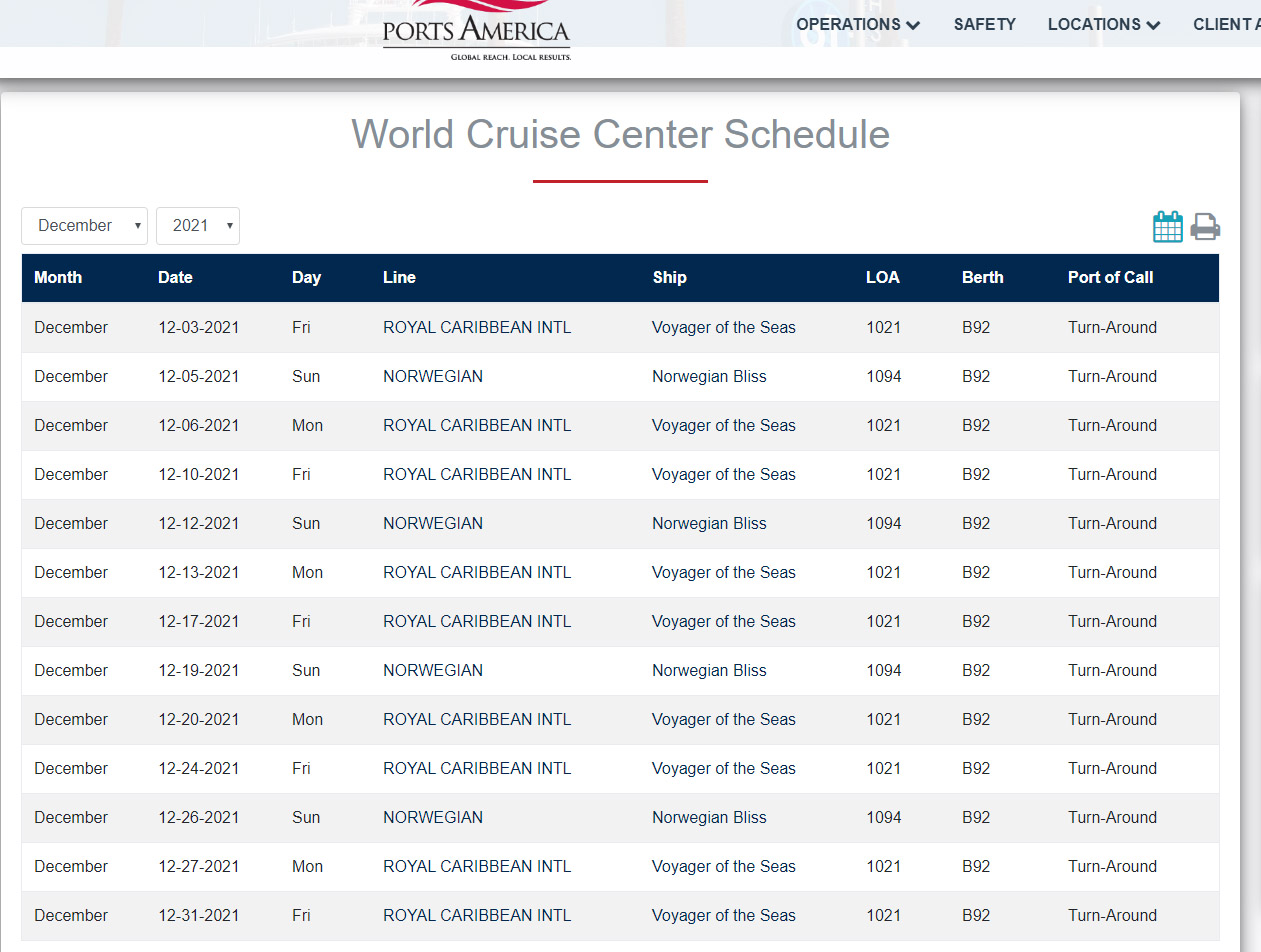Select date 12-05-2021 in the table
Screen dimensions: 1261x952
(199, 376)
